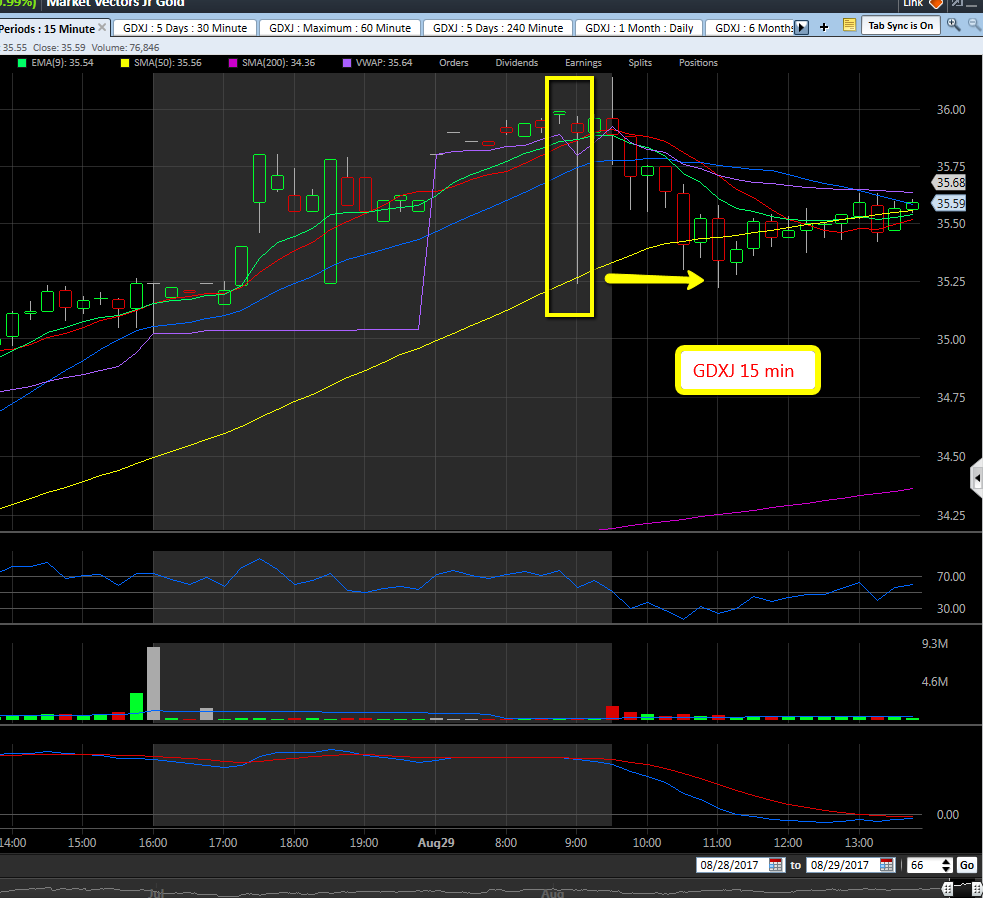Switch to GDXJ 5 Days 30 Minute tab
Viewport: 983px width, 898px height.
tap(184, 28)
